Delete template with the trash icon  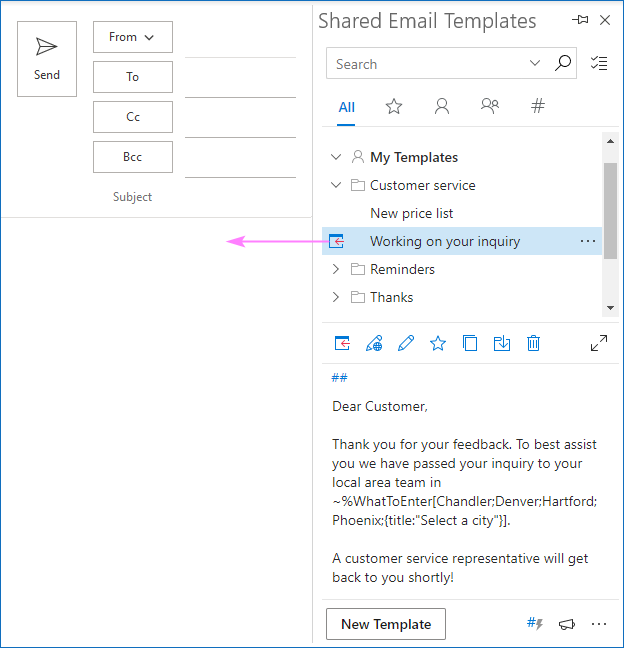pyautogui.click(x=534, y=343)
